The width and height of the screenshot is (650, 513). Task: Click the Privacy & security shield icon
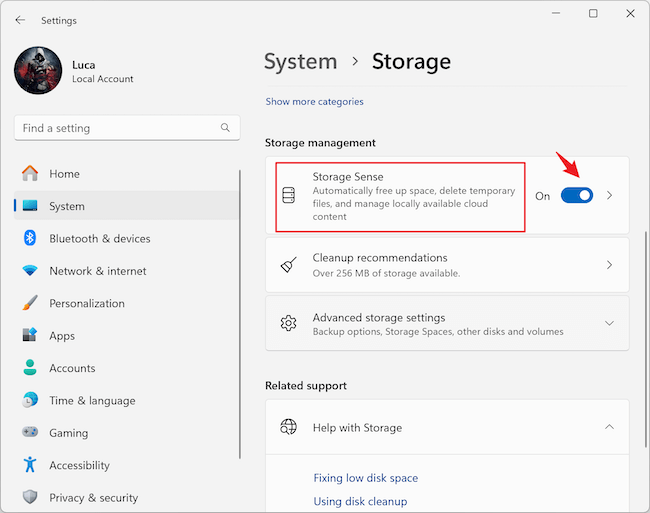(30, 497)
